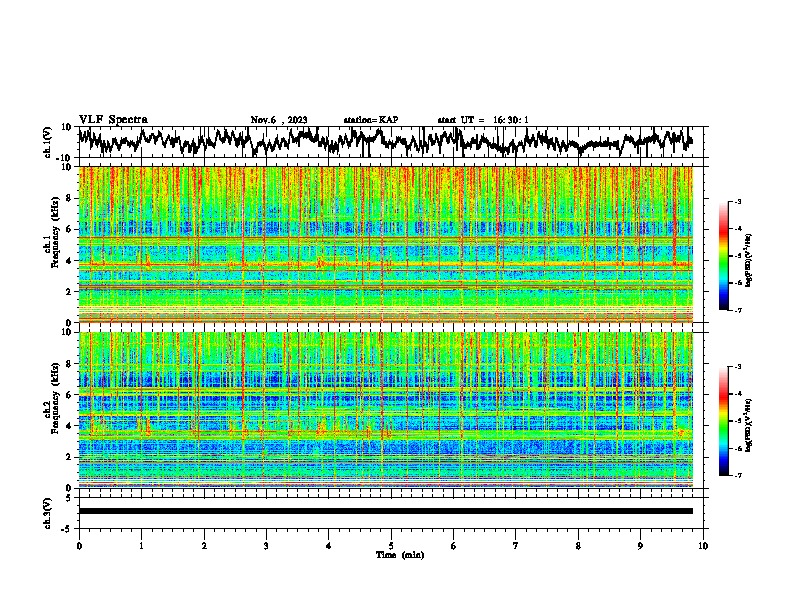Click the "-3" label on ch.2 color bar
The image size is (792, 612).
coord(737,367)
